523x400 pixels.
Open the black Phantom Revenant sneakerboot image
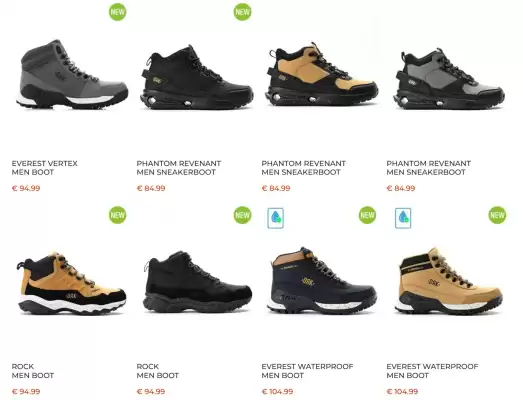(196, 77)
